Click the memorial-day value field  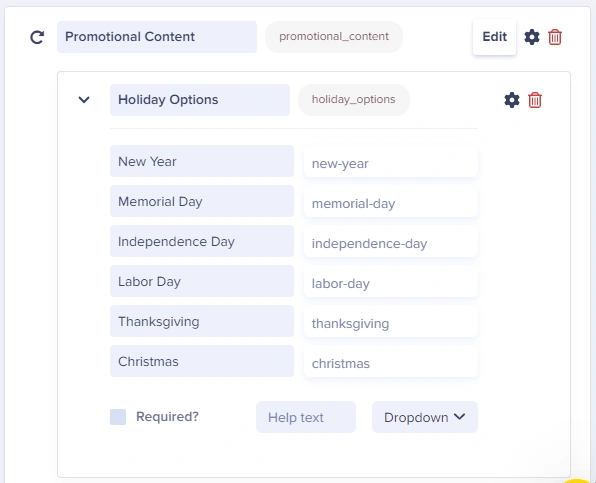[391, 201]
